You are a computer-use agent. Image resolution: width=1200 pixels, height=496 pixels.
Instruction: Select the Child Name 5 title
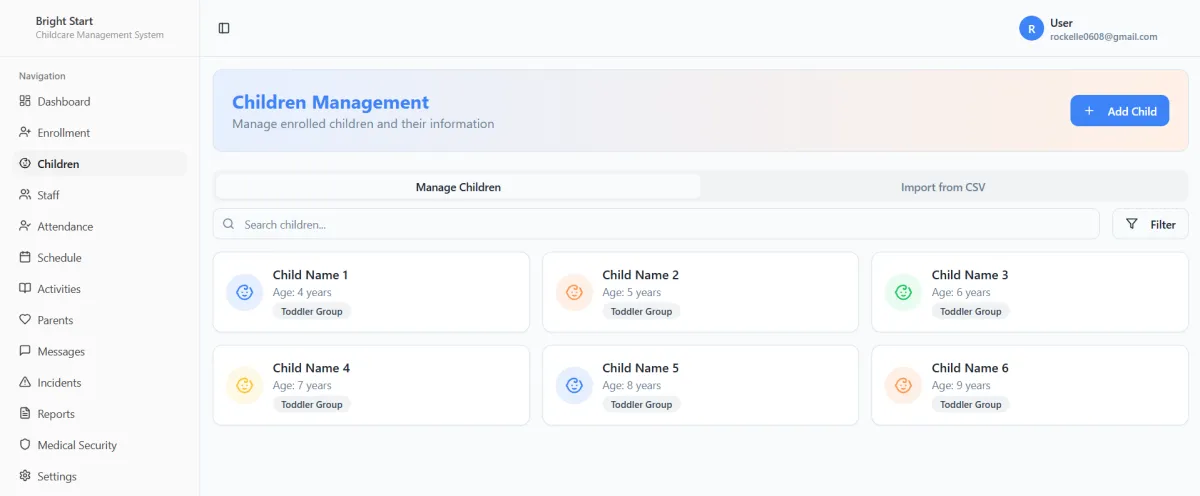click(640, 368)
